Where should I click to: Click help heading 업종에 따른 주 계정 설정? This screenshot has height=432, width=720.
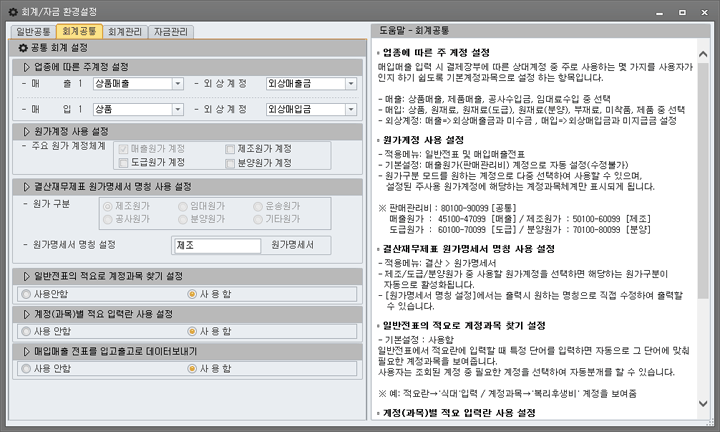click(x=436, y=53)
